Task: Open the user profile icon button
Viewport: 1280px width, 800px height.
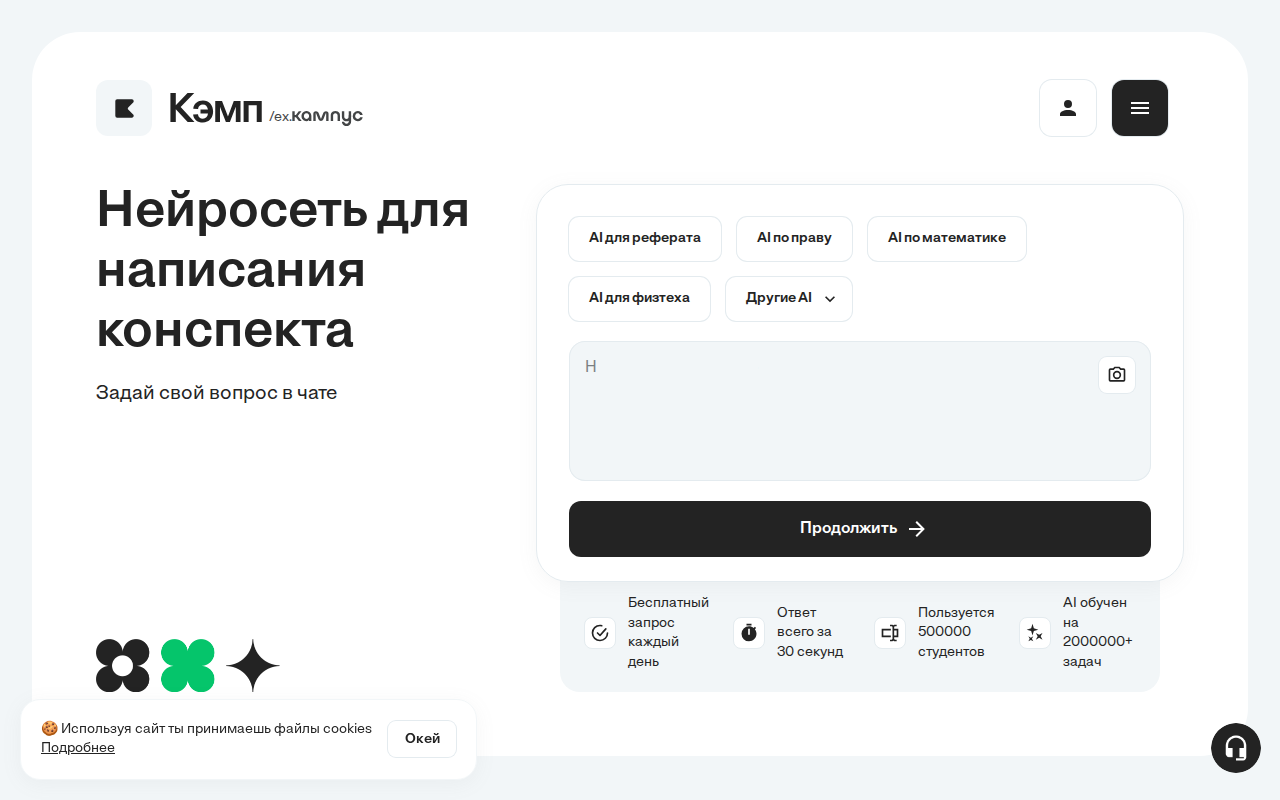Action: [x=1068, y=108]
